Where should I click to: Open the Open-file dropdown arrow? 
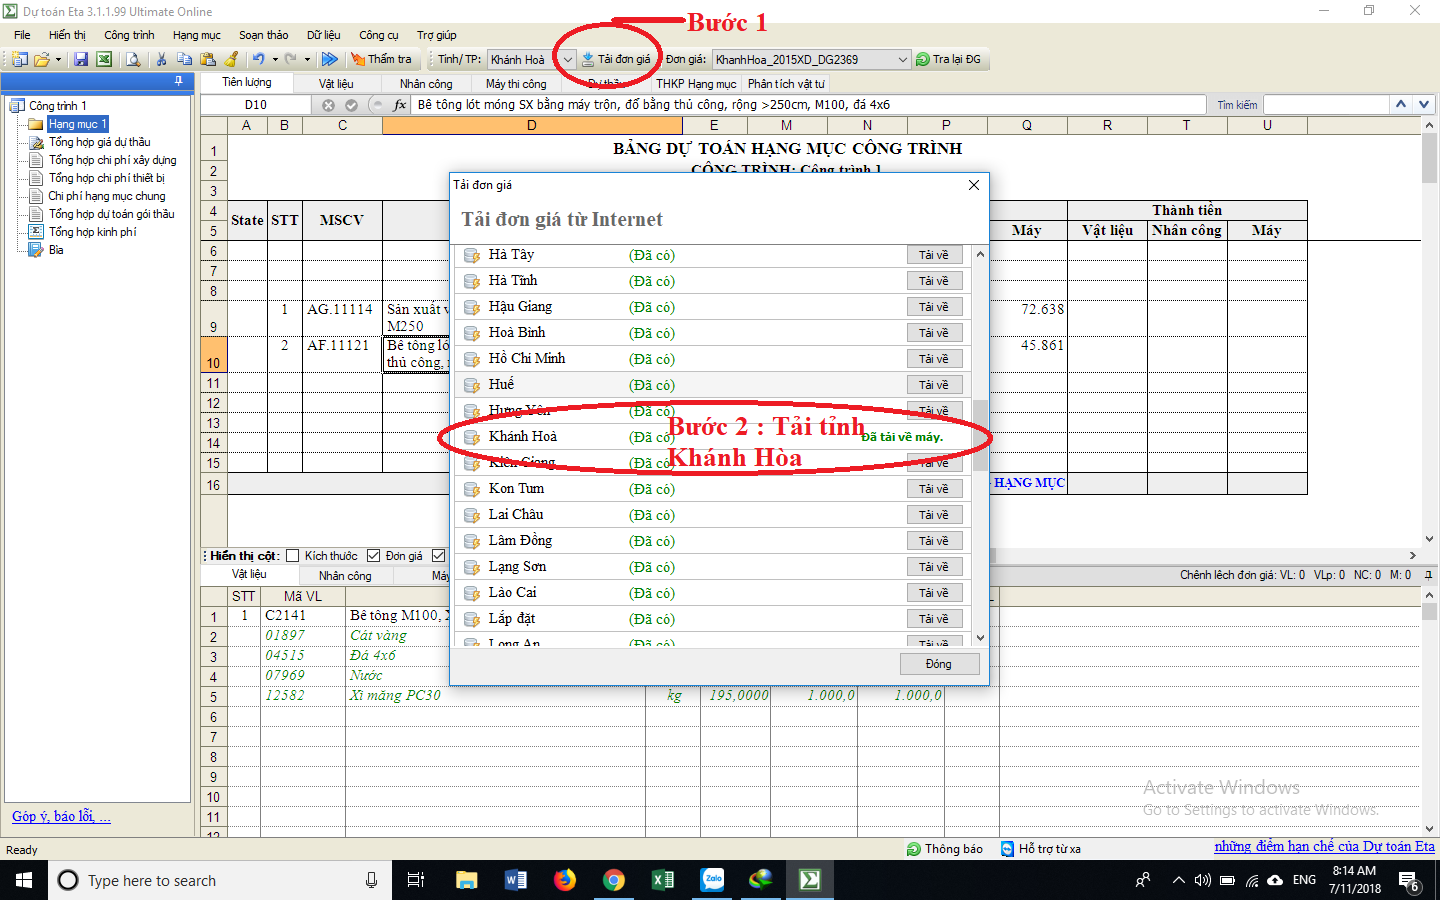pyautogui.click(x=58, y=60)
